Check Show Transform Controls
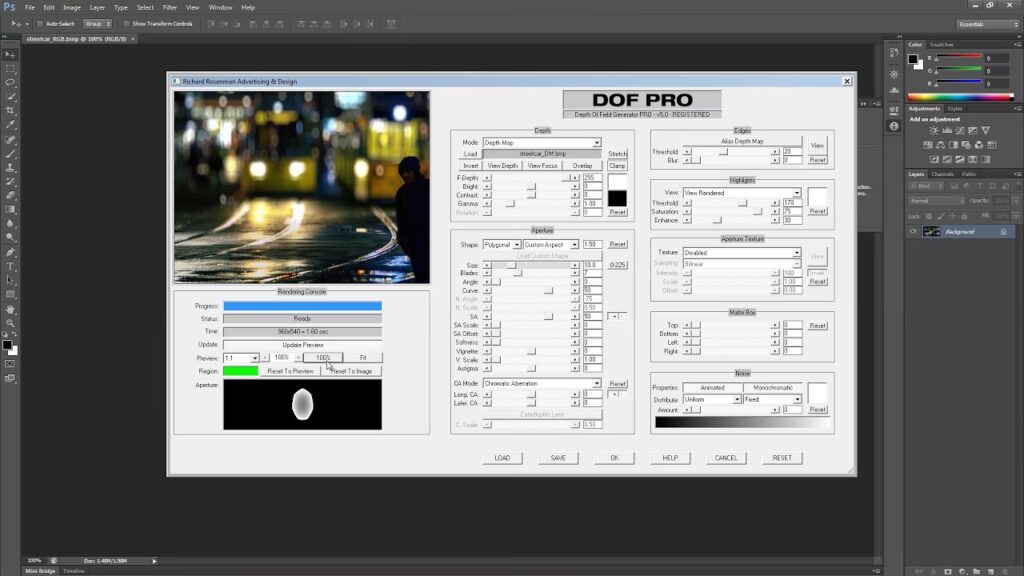The image size is (1024, 576). 128,23
